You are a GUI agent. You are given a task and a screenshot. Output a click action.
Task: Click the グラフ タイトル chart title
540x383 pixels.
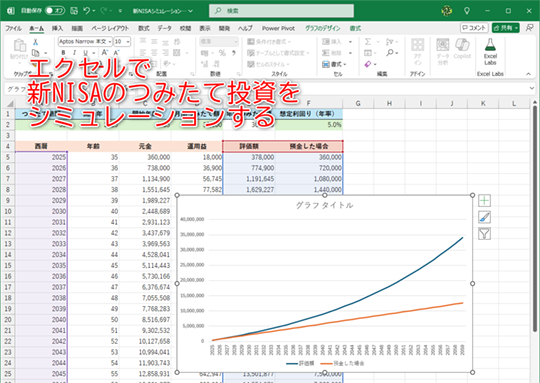(324, 205)
